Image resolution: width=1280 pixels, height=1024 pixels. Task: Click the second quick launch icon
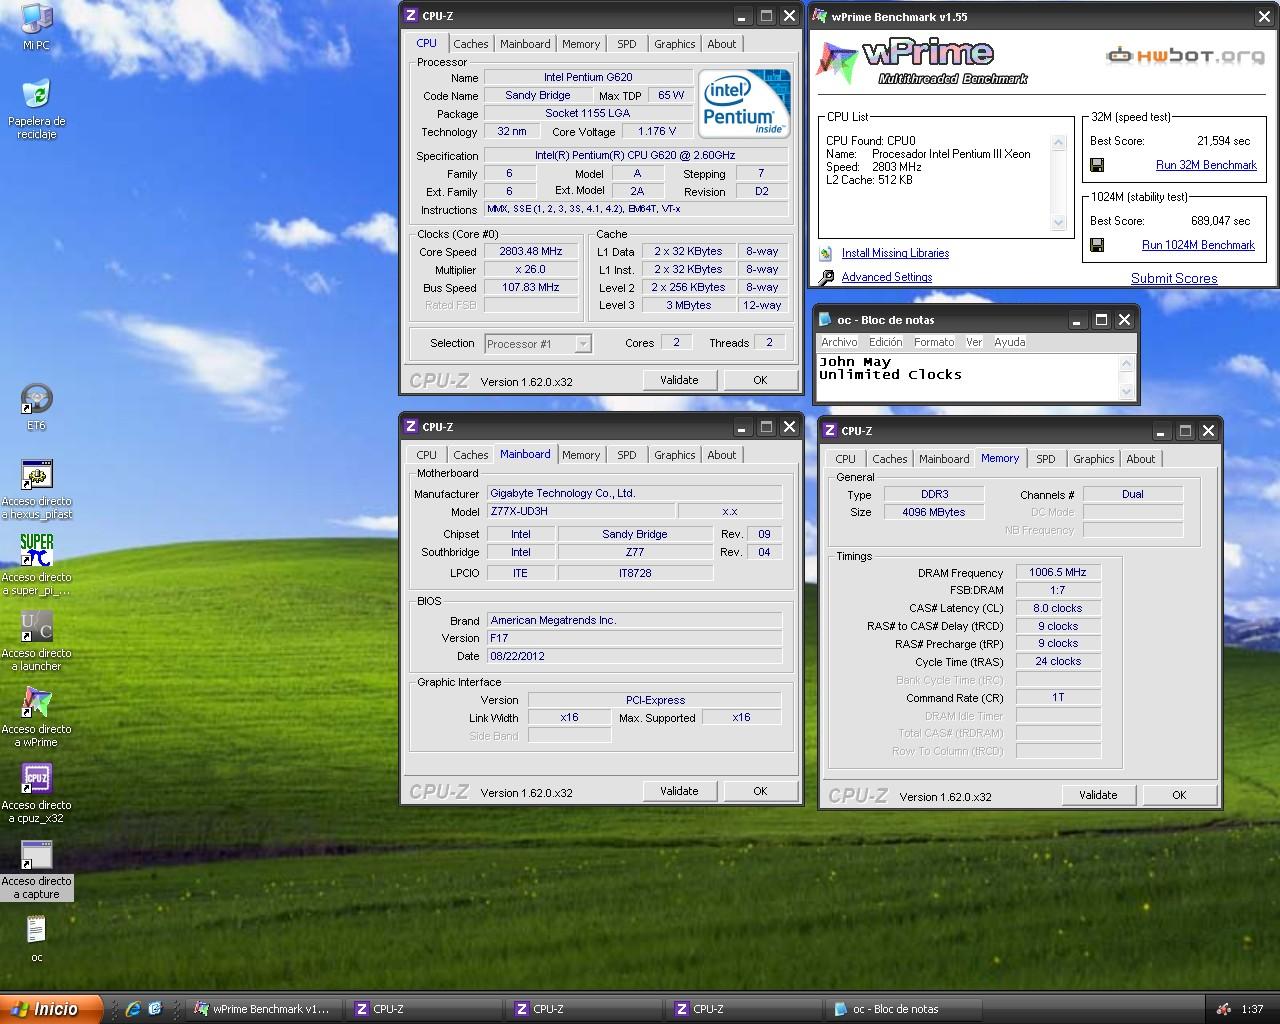pos(155,1009)
